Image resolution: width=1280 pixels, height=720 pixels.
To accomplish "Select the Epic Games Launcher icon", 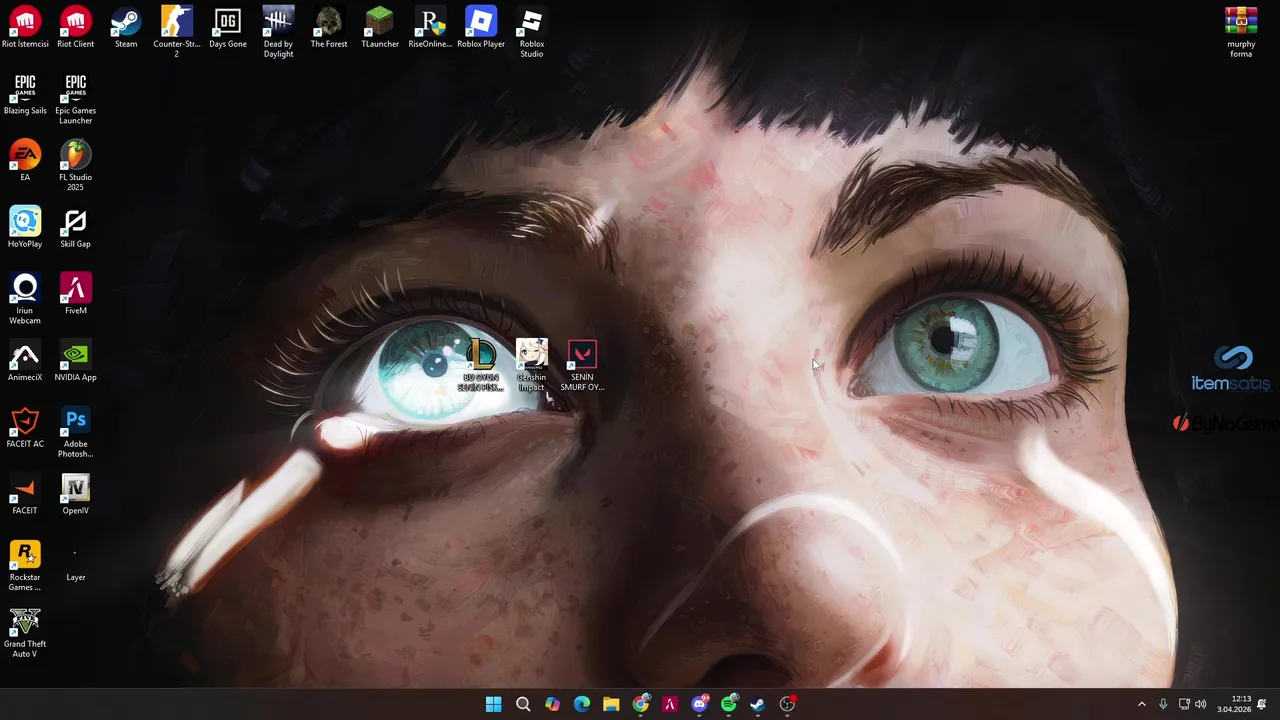I will 75,99.
